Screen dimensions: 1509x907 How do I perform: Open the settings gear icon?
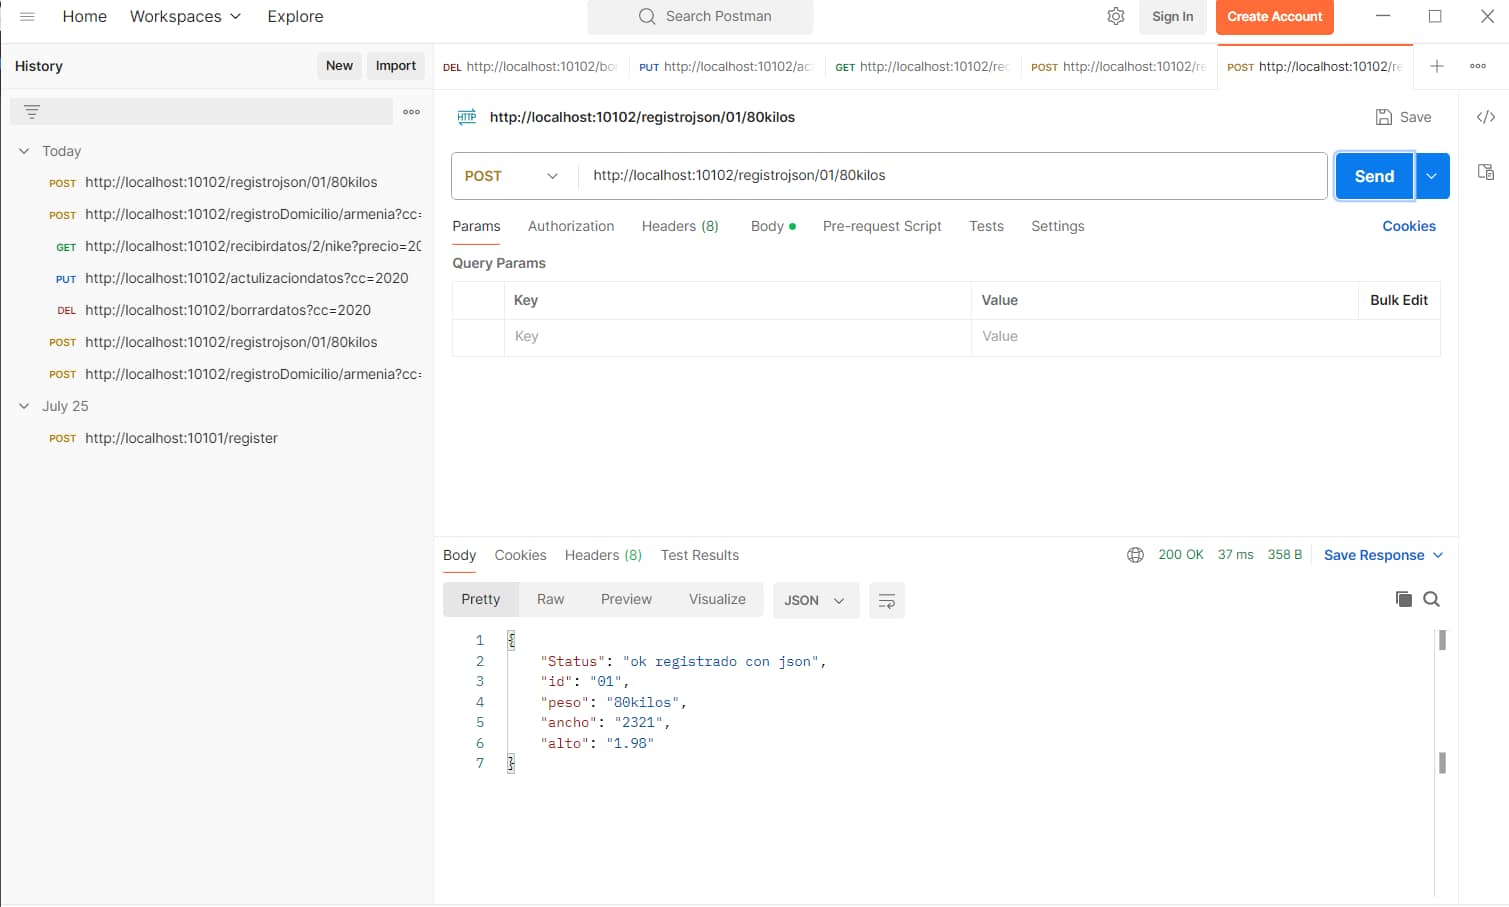pos(1116,17)
